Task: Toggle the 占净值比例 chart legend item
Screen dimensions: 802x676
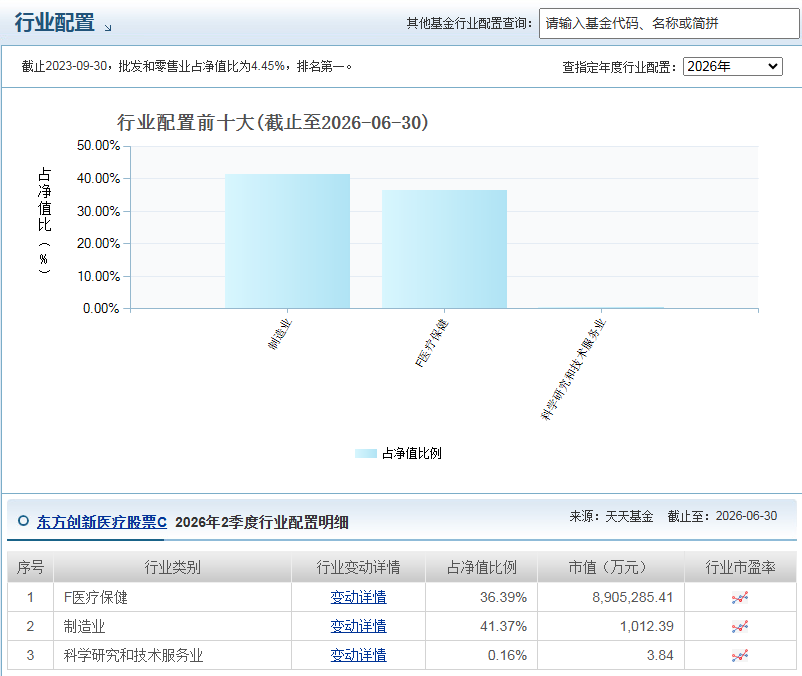Action: coord(398,454)
